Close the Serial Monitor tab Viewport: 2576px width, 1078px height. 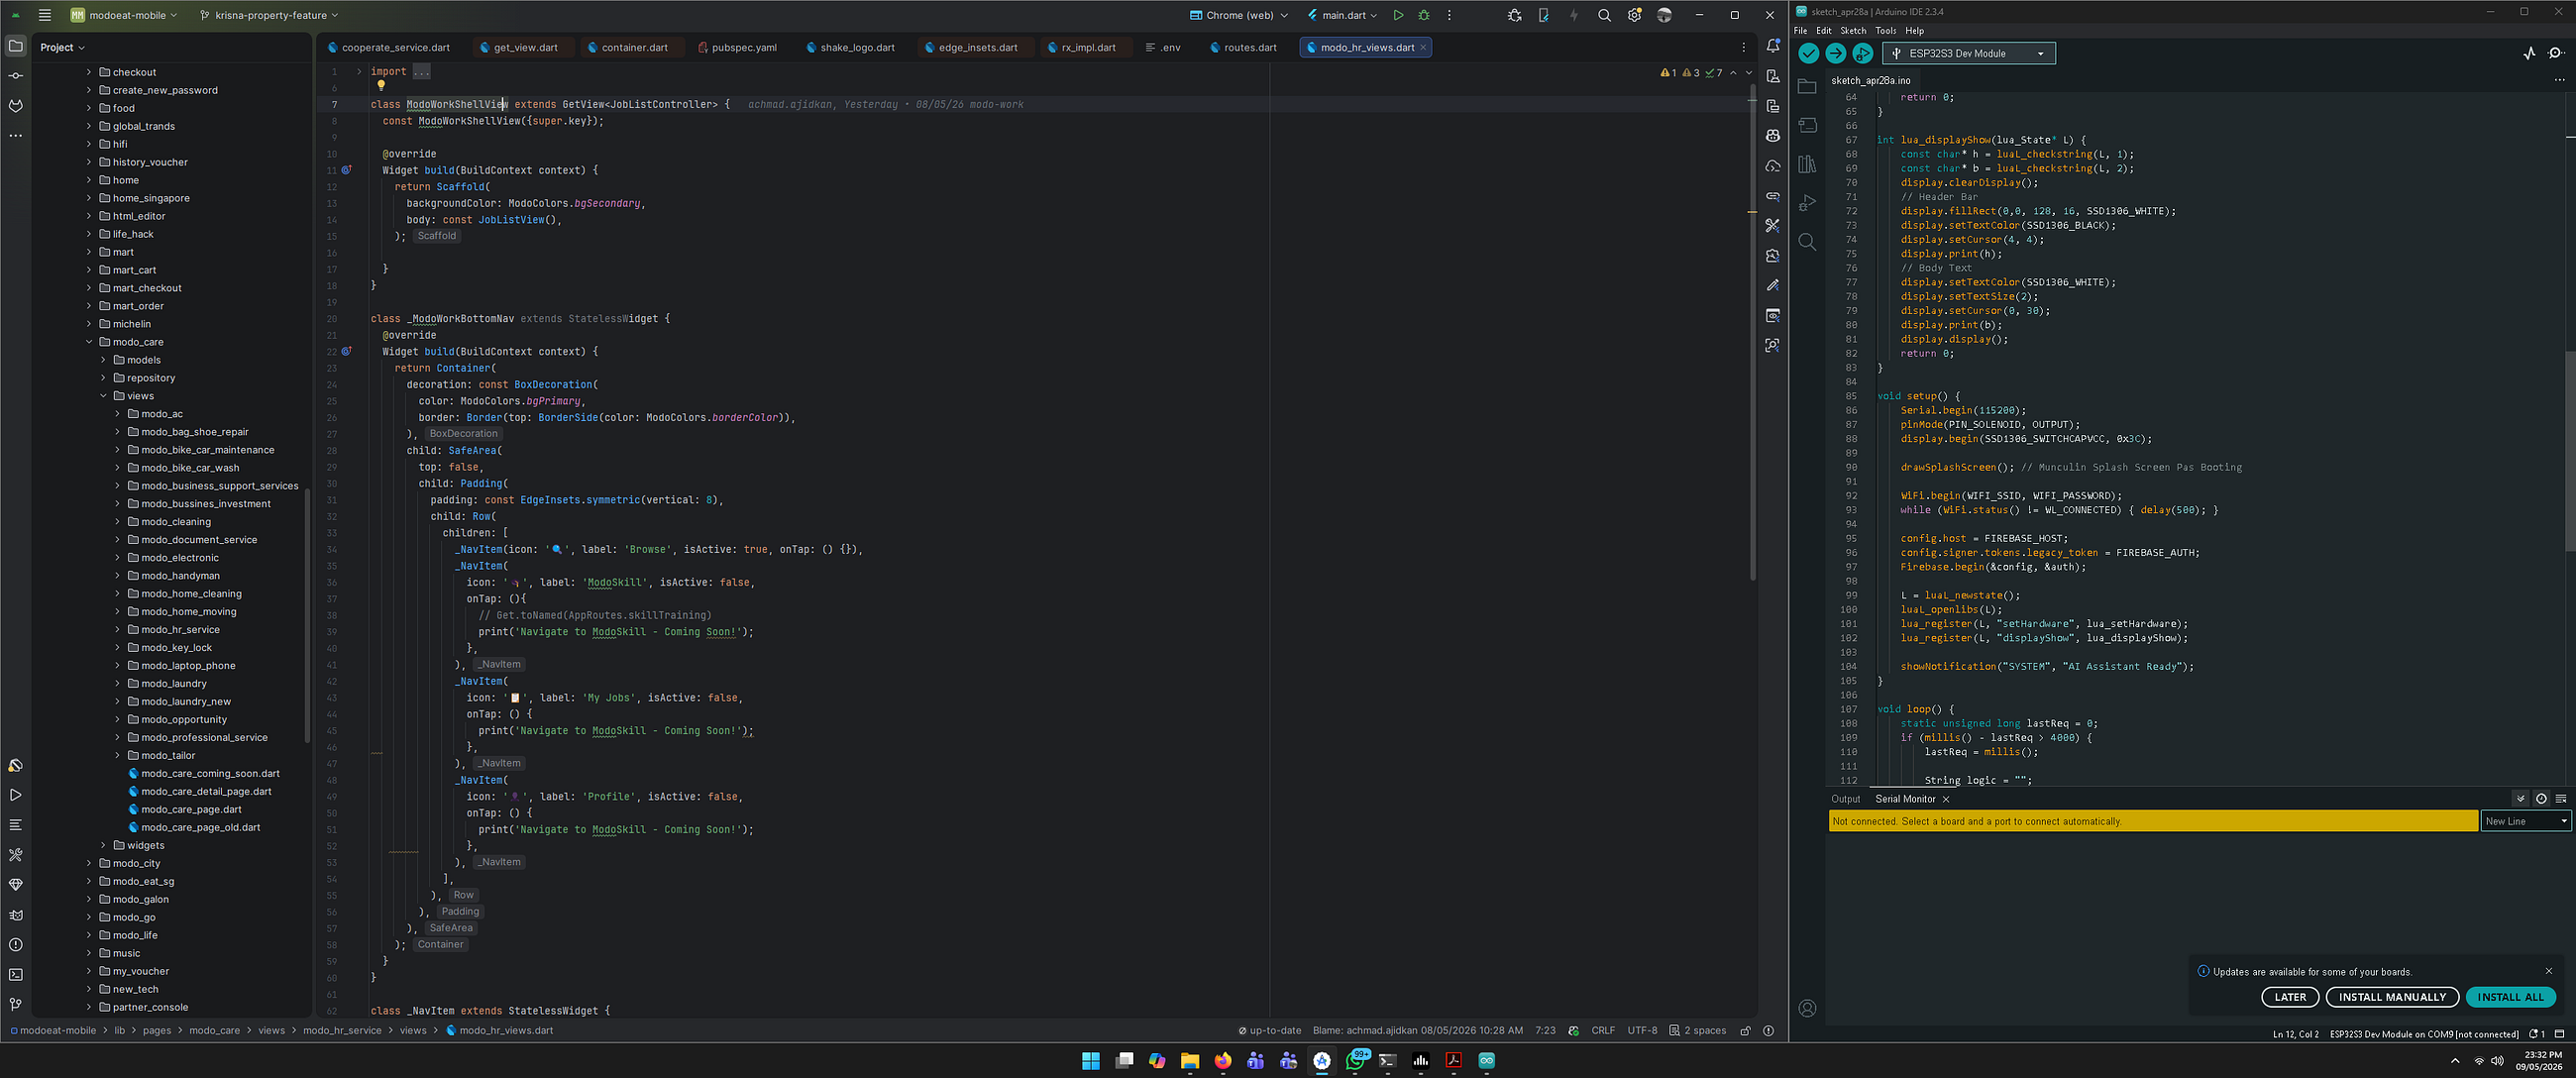(1945, 799)
